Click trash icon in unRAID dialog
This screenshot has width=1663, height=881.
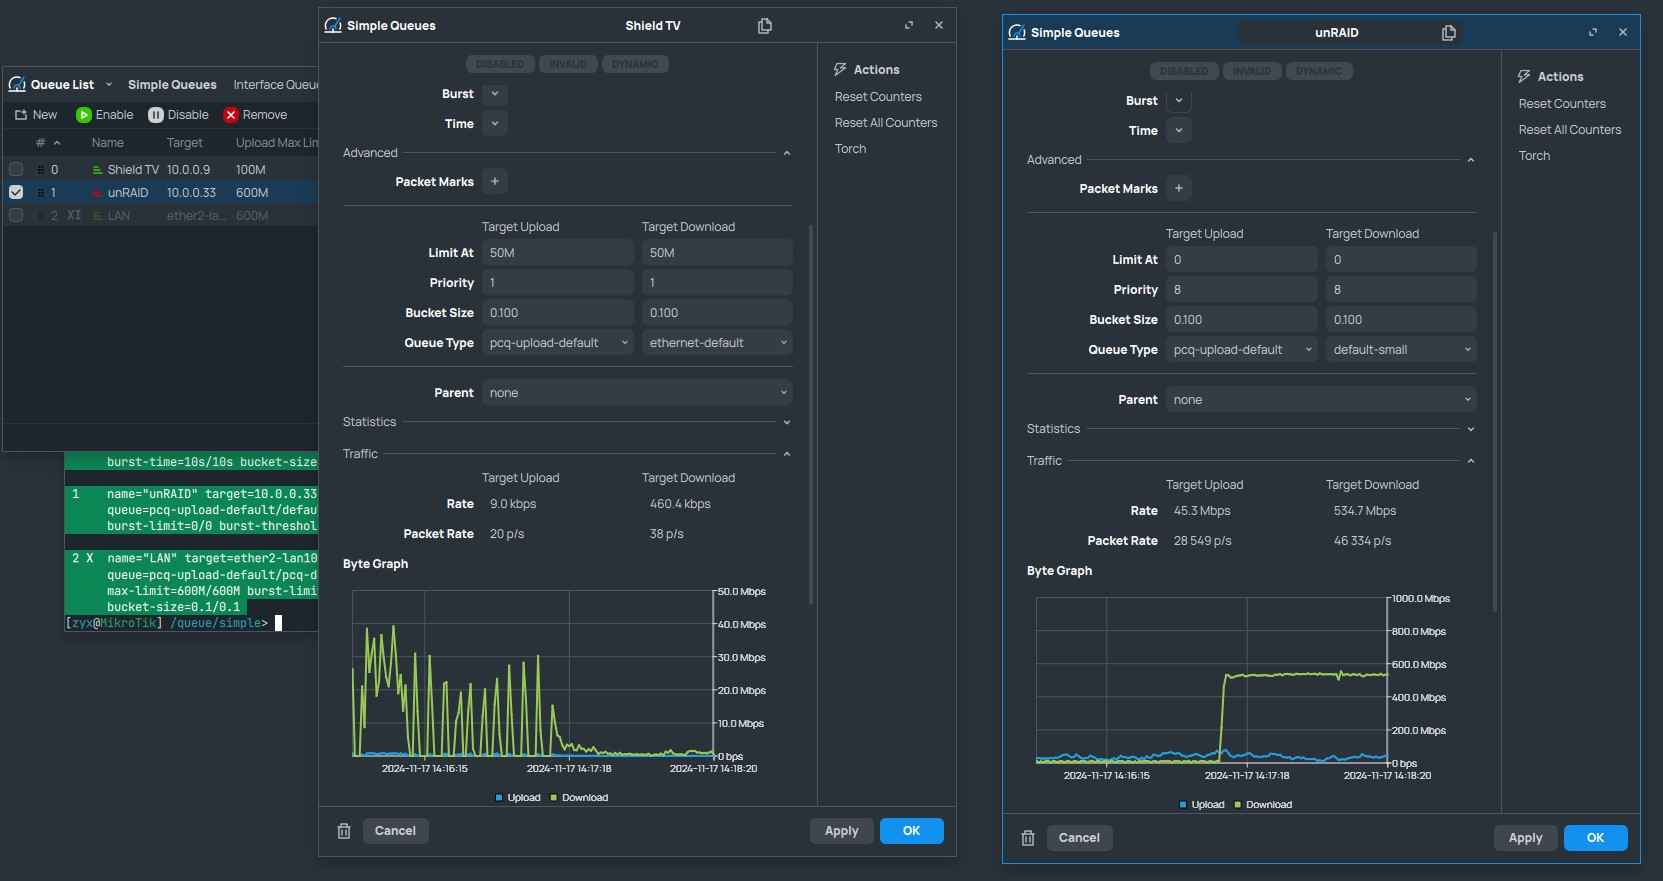point(1028,838)
